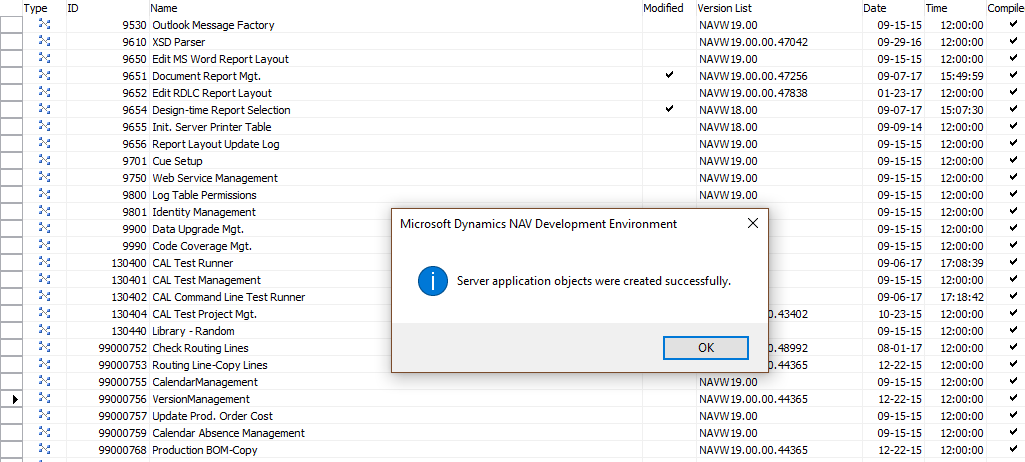Screen dimensions: 1025x462
Task: Click codeunit icon for Log Table Permissions
Action: pos(44,195)
